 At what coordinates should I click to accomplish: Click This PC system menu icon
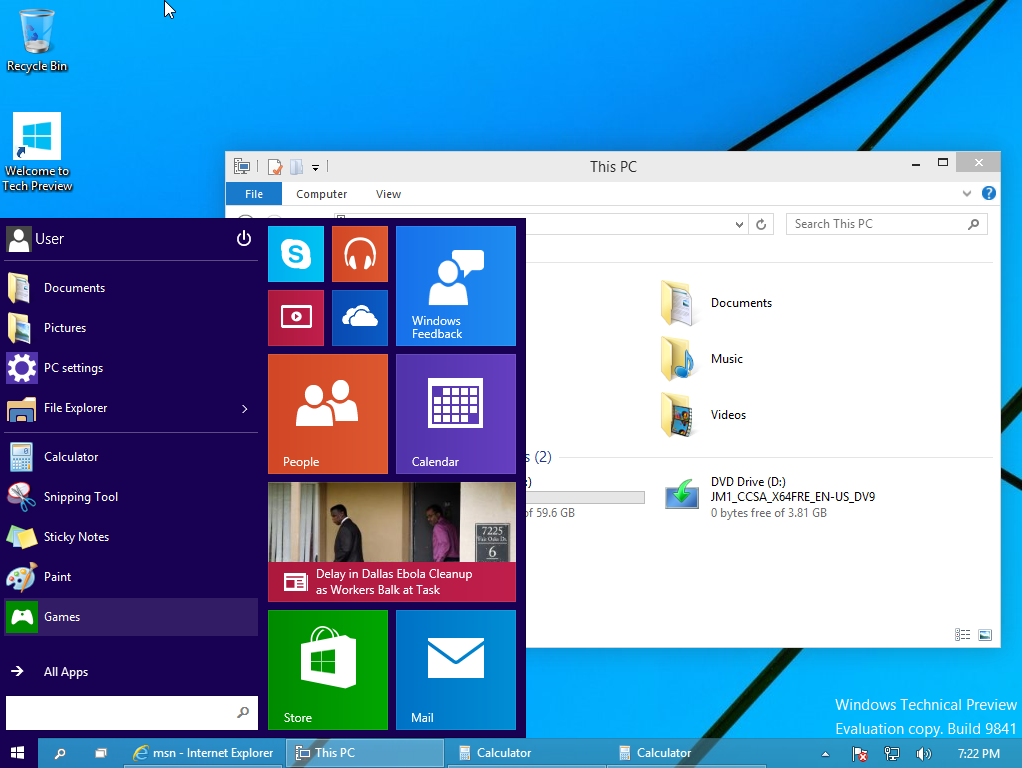[242, 167]
